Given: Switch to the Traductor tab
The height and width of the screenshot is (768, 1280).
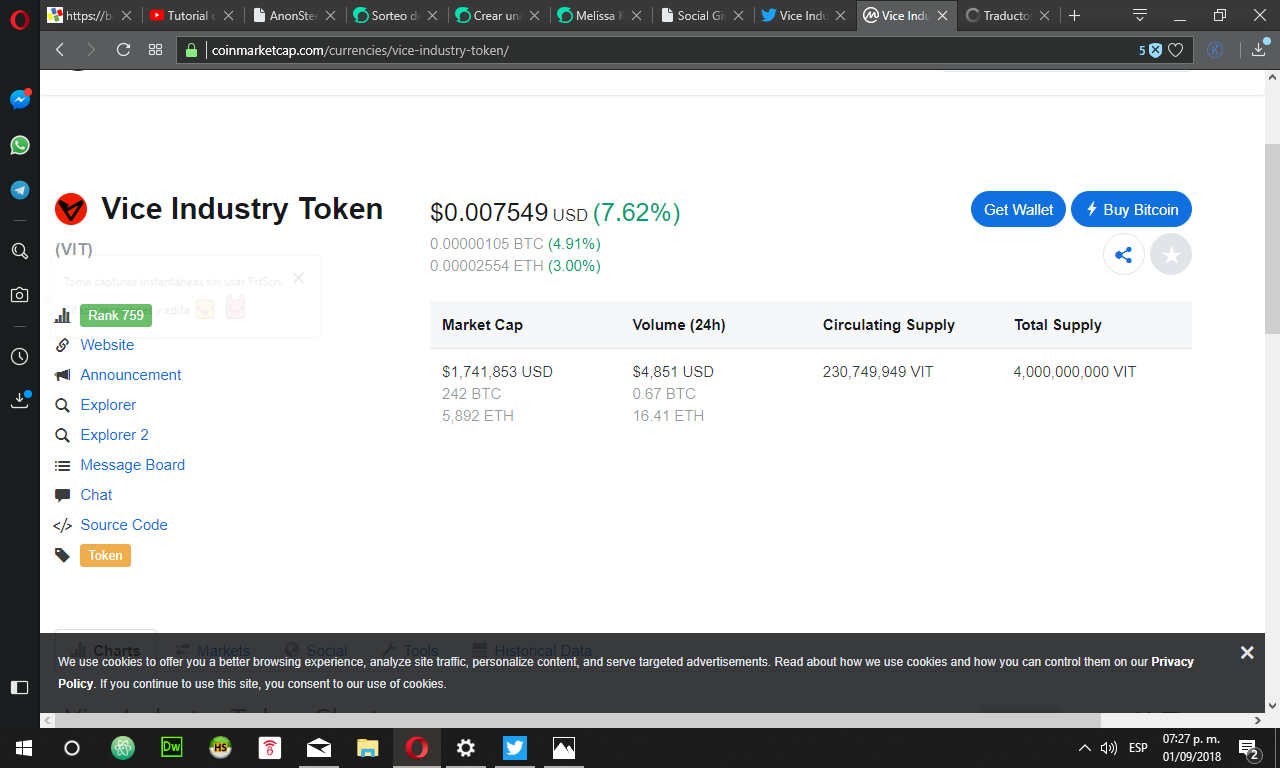Looking at the screenshot, I should click(1009, 15).
